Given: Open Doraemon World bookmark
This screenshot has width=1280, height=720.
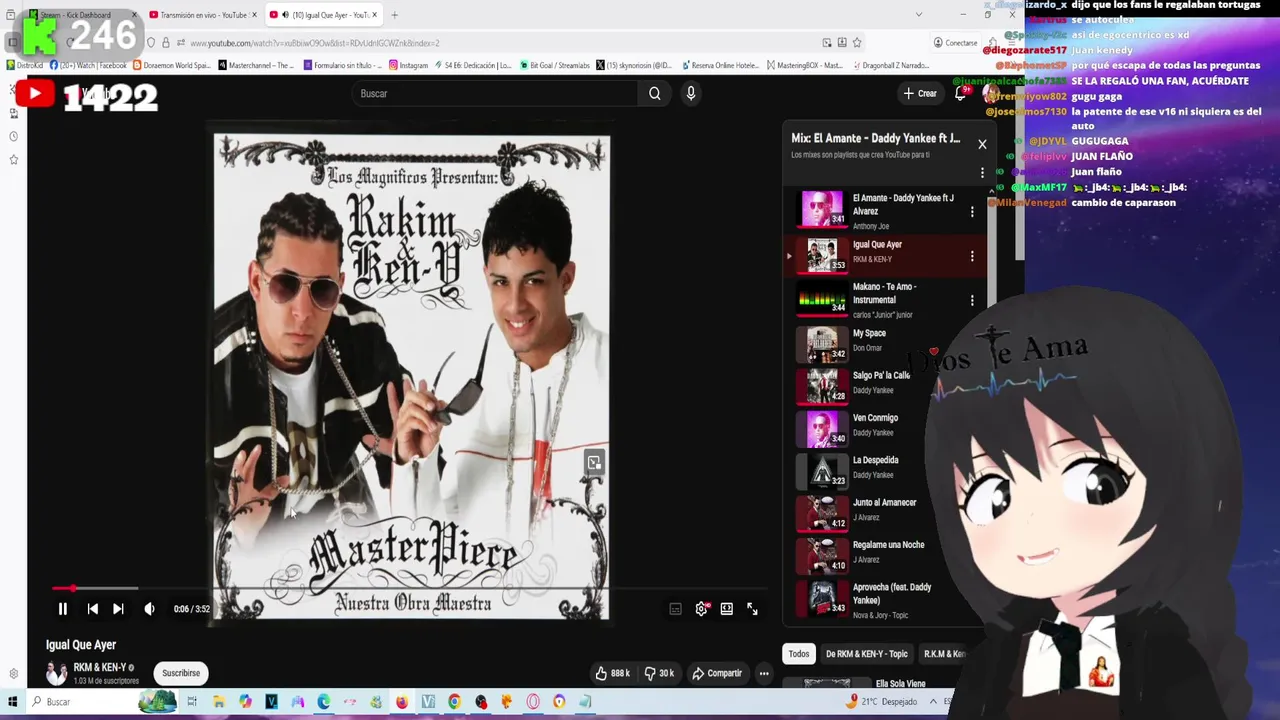Looking at the screenshot, I should point(171,65).
